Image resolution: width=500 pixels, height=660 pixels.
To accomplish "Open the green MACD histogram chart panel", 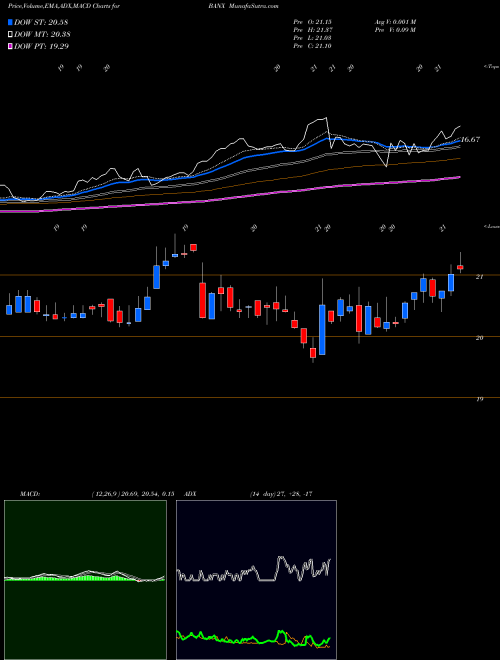I will pos(85,580).
